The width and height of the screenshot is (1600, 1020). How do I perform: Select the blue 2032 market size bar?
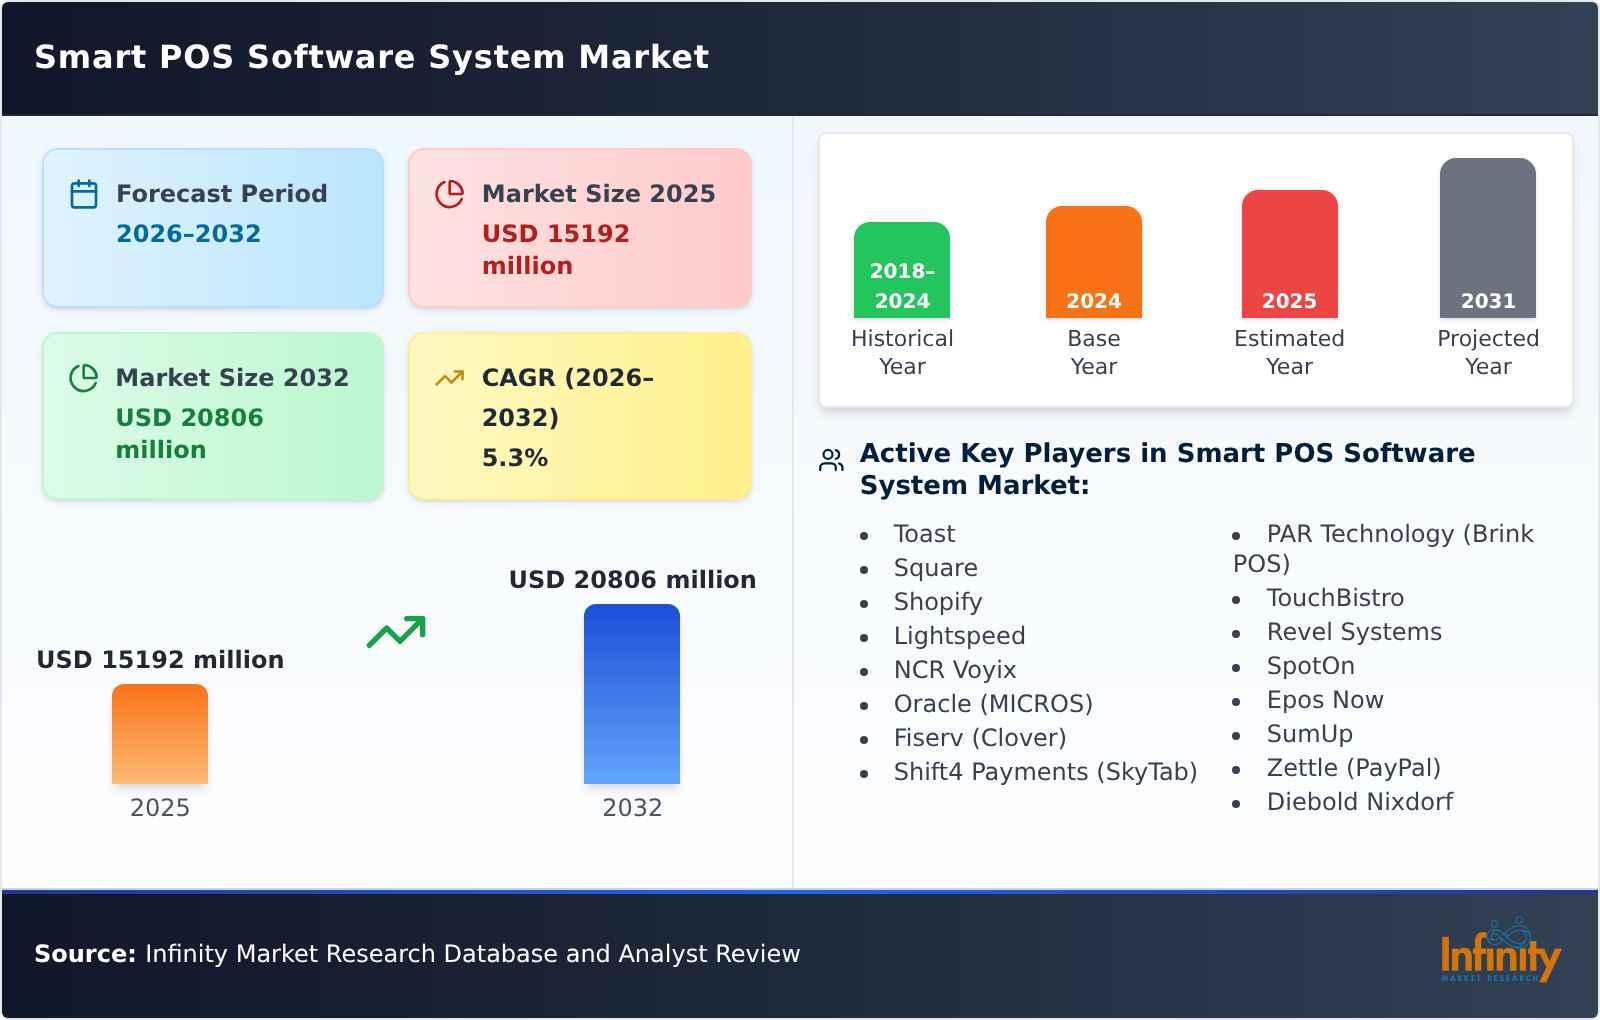point(633,695)
